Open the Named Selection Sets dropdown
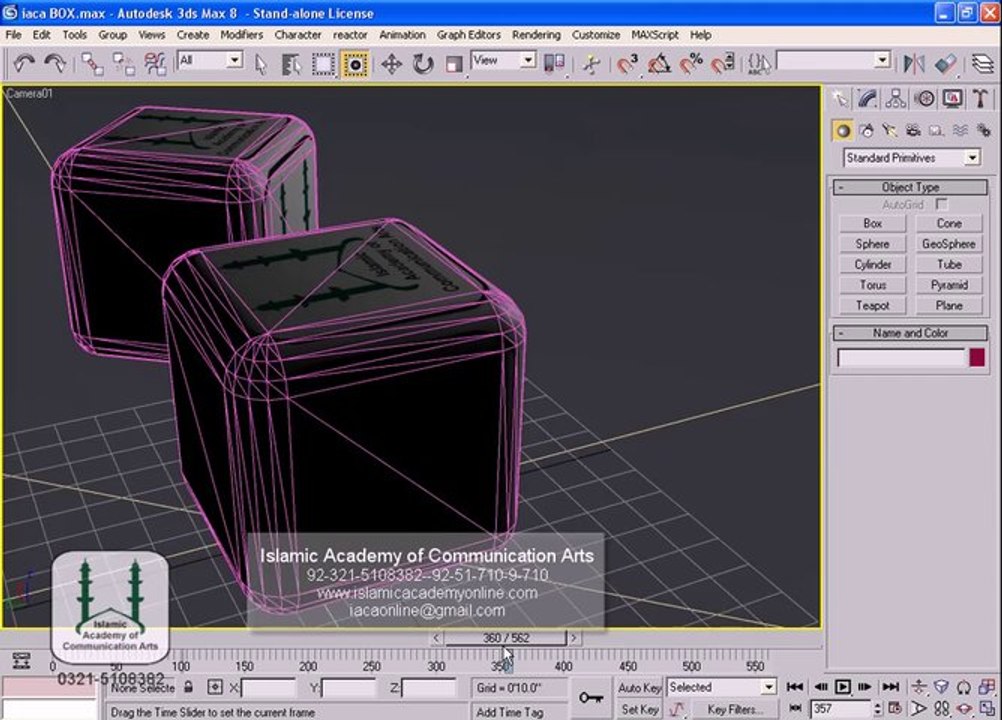This screenshot has height=720, width=1002. click(x=883, y=60)
